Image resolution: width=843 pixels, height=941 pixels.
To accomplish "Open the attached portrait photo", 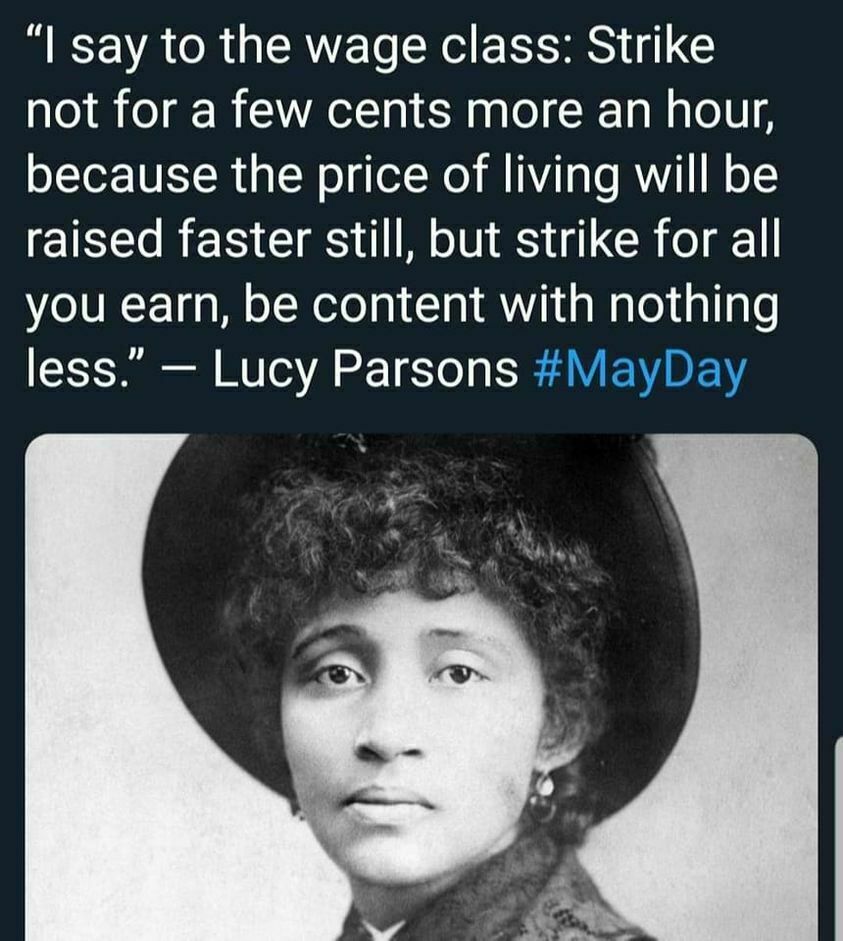I will [x=421, y=687].
